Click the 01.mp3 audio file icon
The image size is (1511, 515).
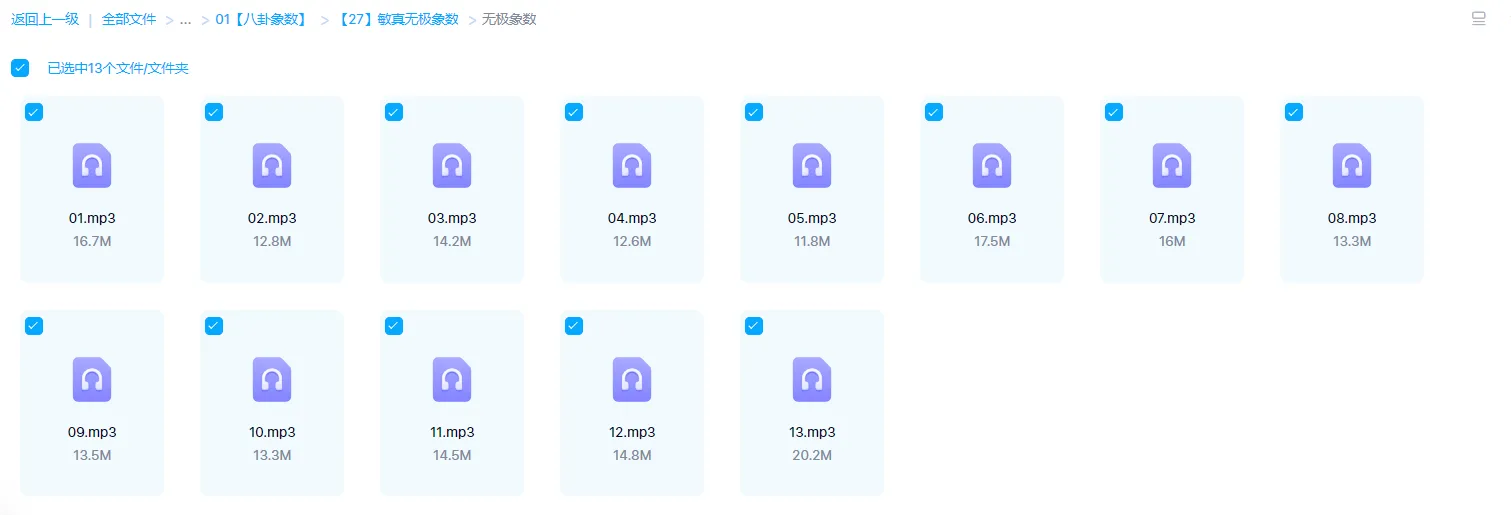pyautogui.click(x=92, y=166)
